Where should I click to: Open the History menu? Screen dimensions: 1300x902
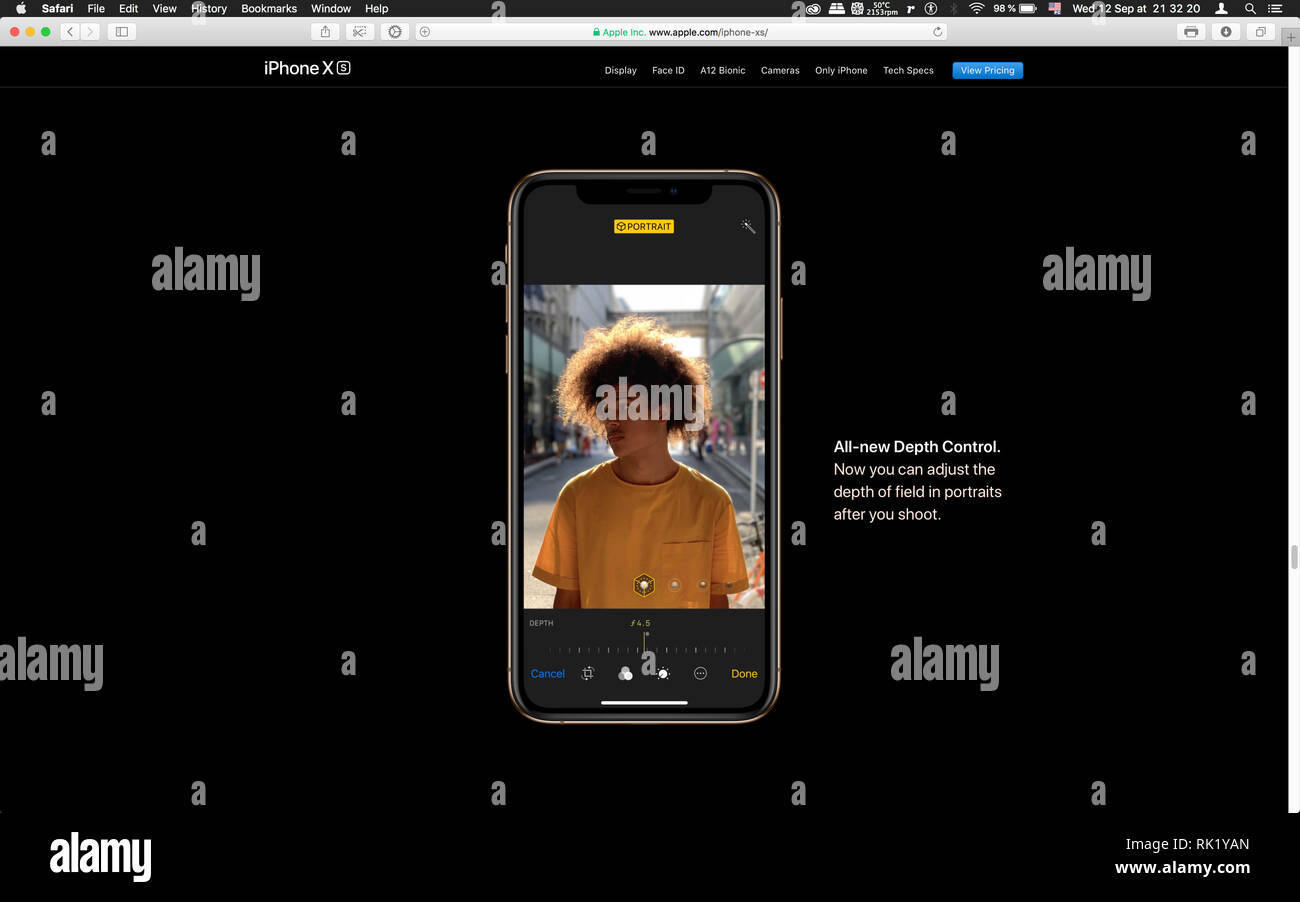209,8
